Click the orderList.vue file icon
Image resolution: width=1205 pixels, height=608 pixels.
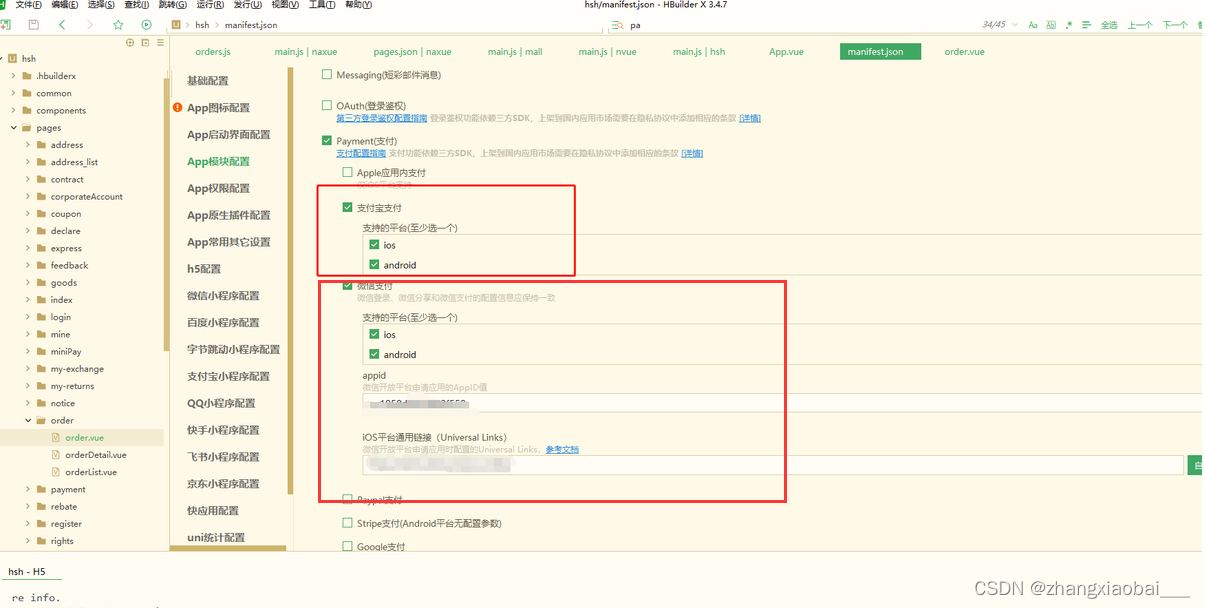click(x=56, y=472)
